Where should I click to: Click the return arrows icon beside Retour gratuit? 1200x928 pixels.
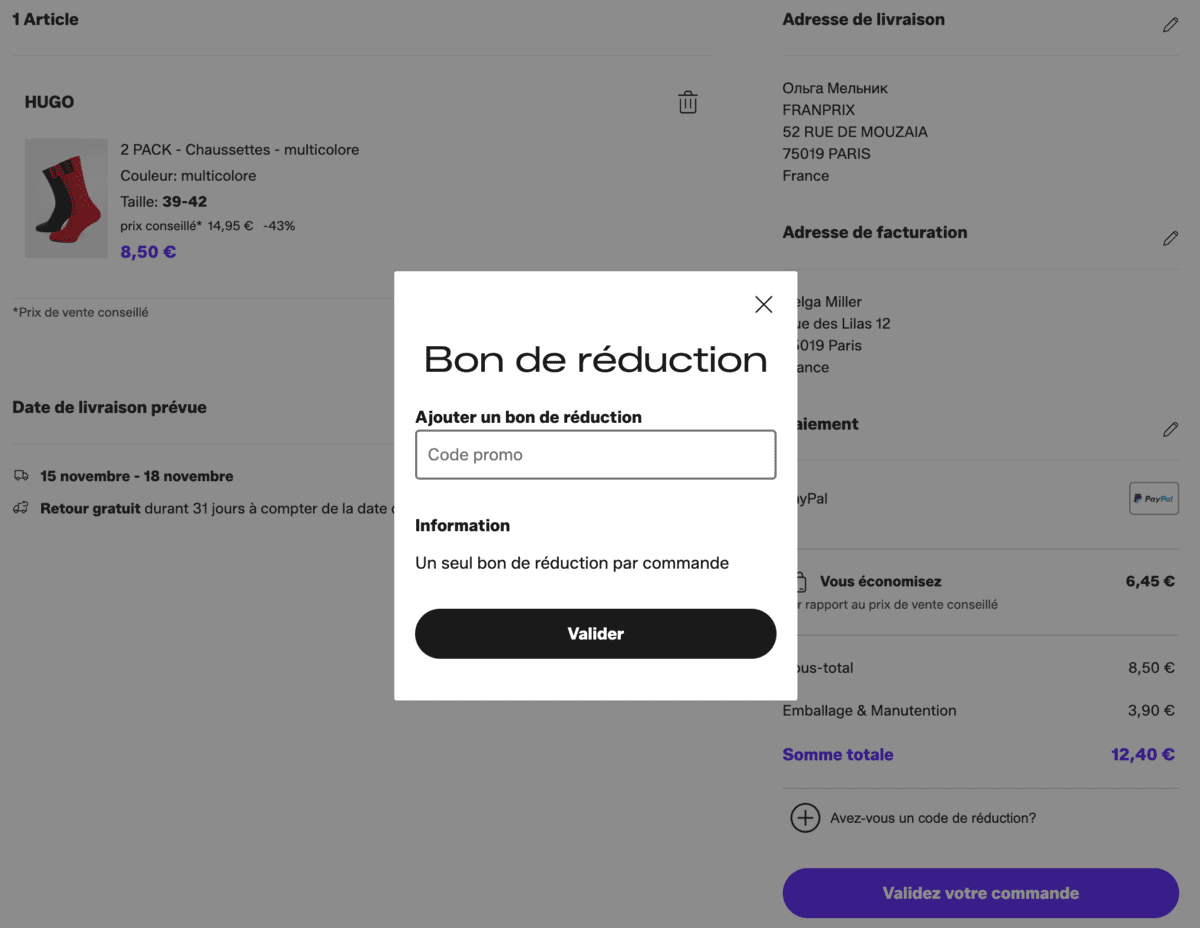pyautogui.click(x=19, y=509)
